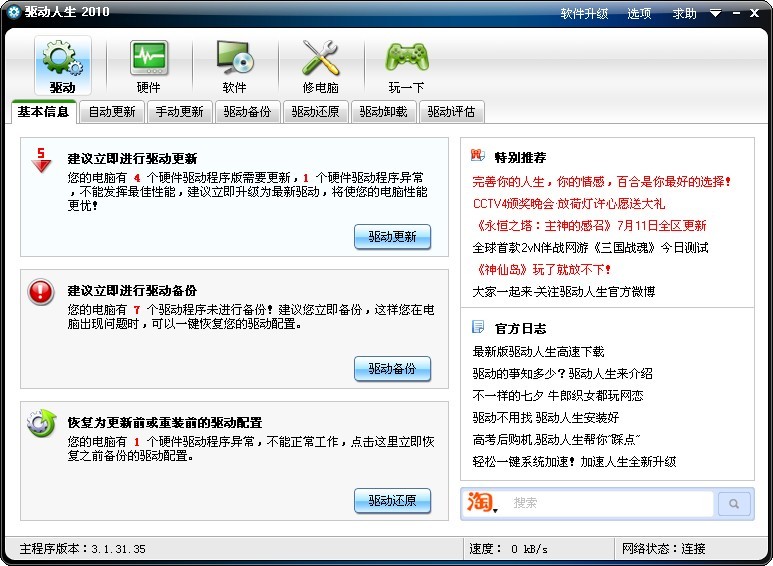
Task: Open the title bar dropdown arrow menu
Action: tap(715, 14)
